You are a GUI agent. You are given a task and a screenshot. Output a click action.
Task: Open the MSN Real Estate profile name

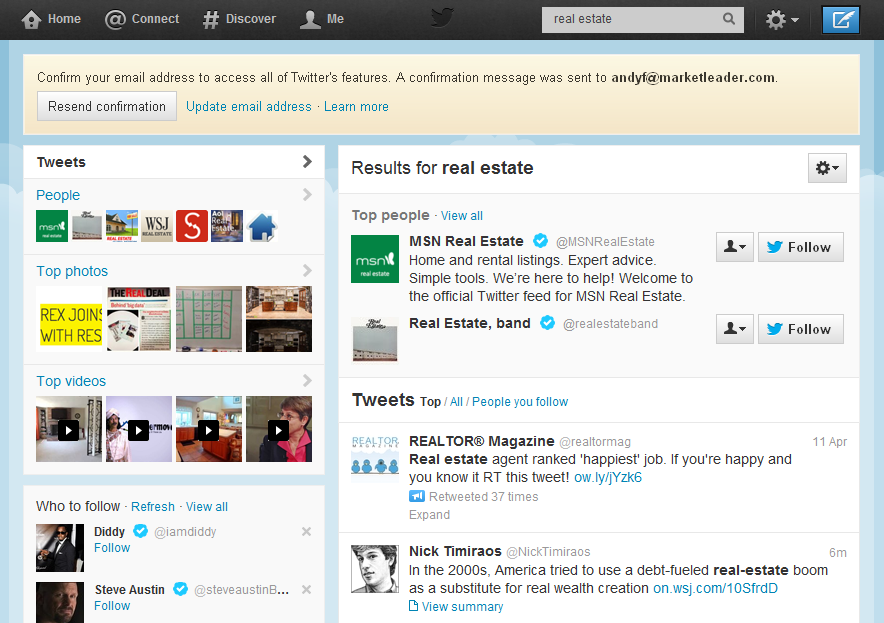coord(466,241)
